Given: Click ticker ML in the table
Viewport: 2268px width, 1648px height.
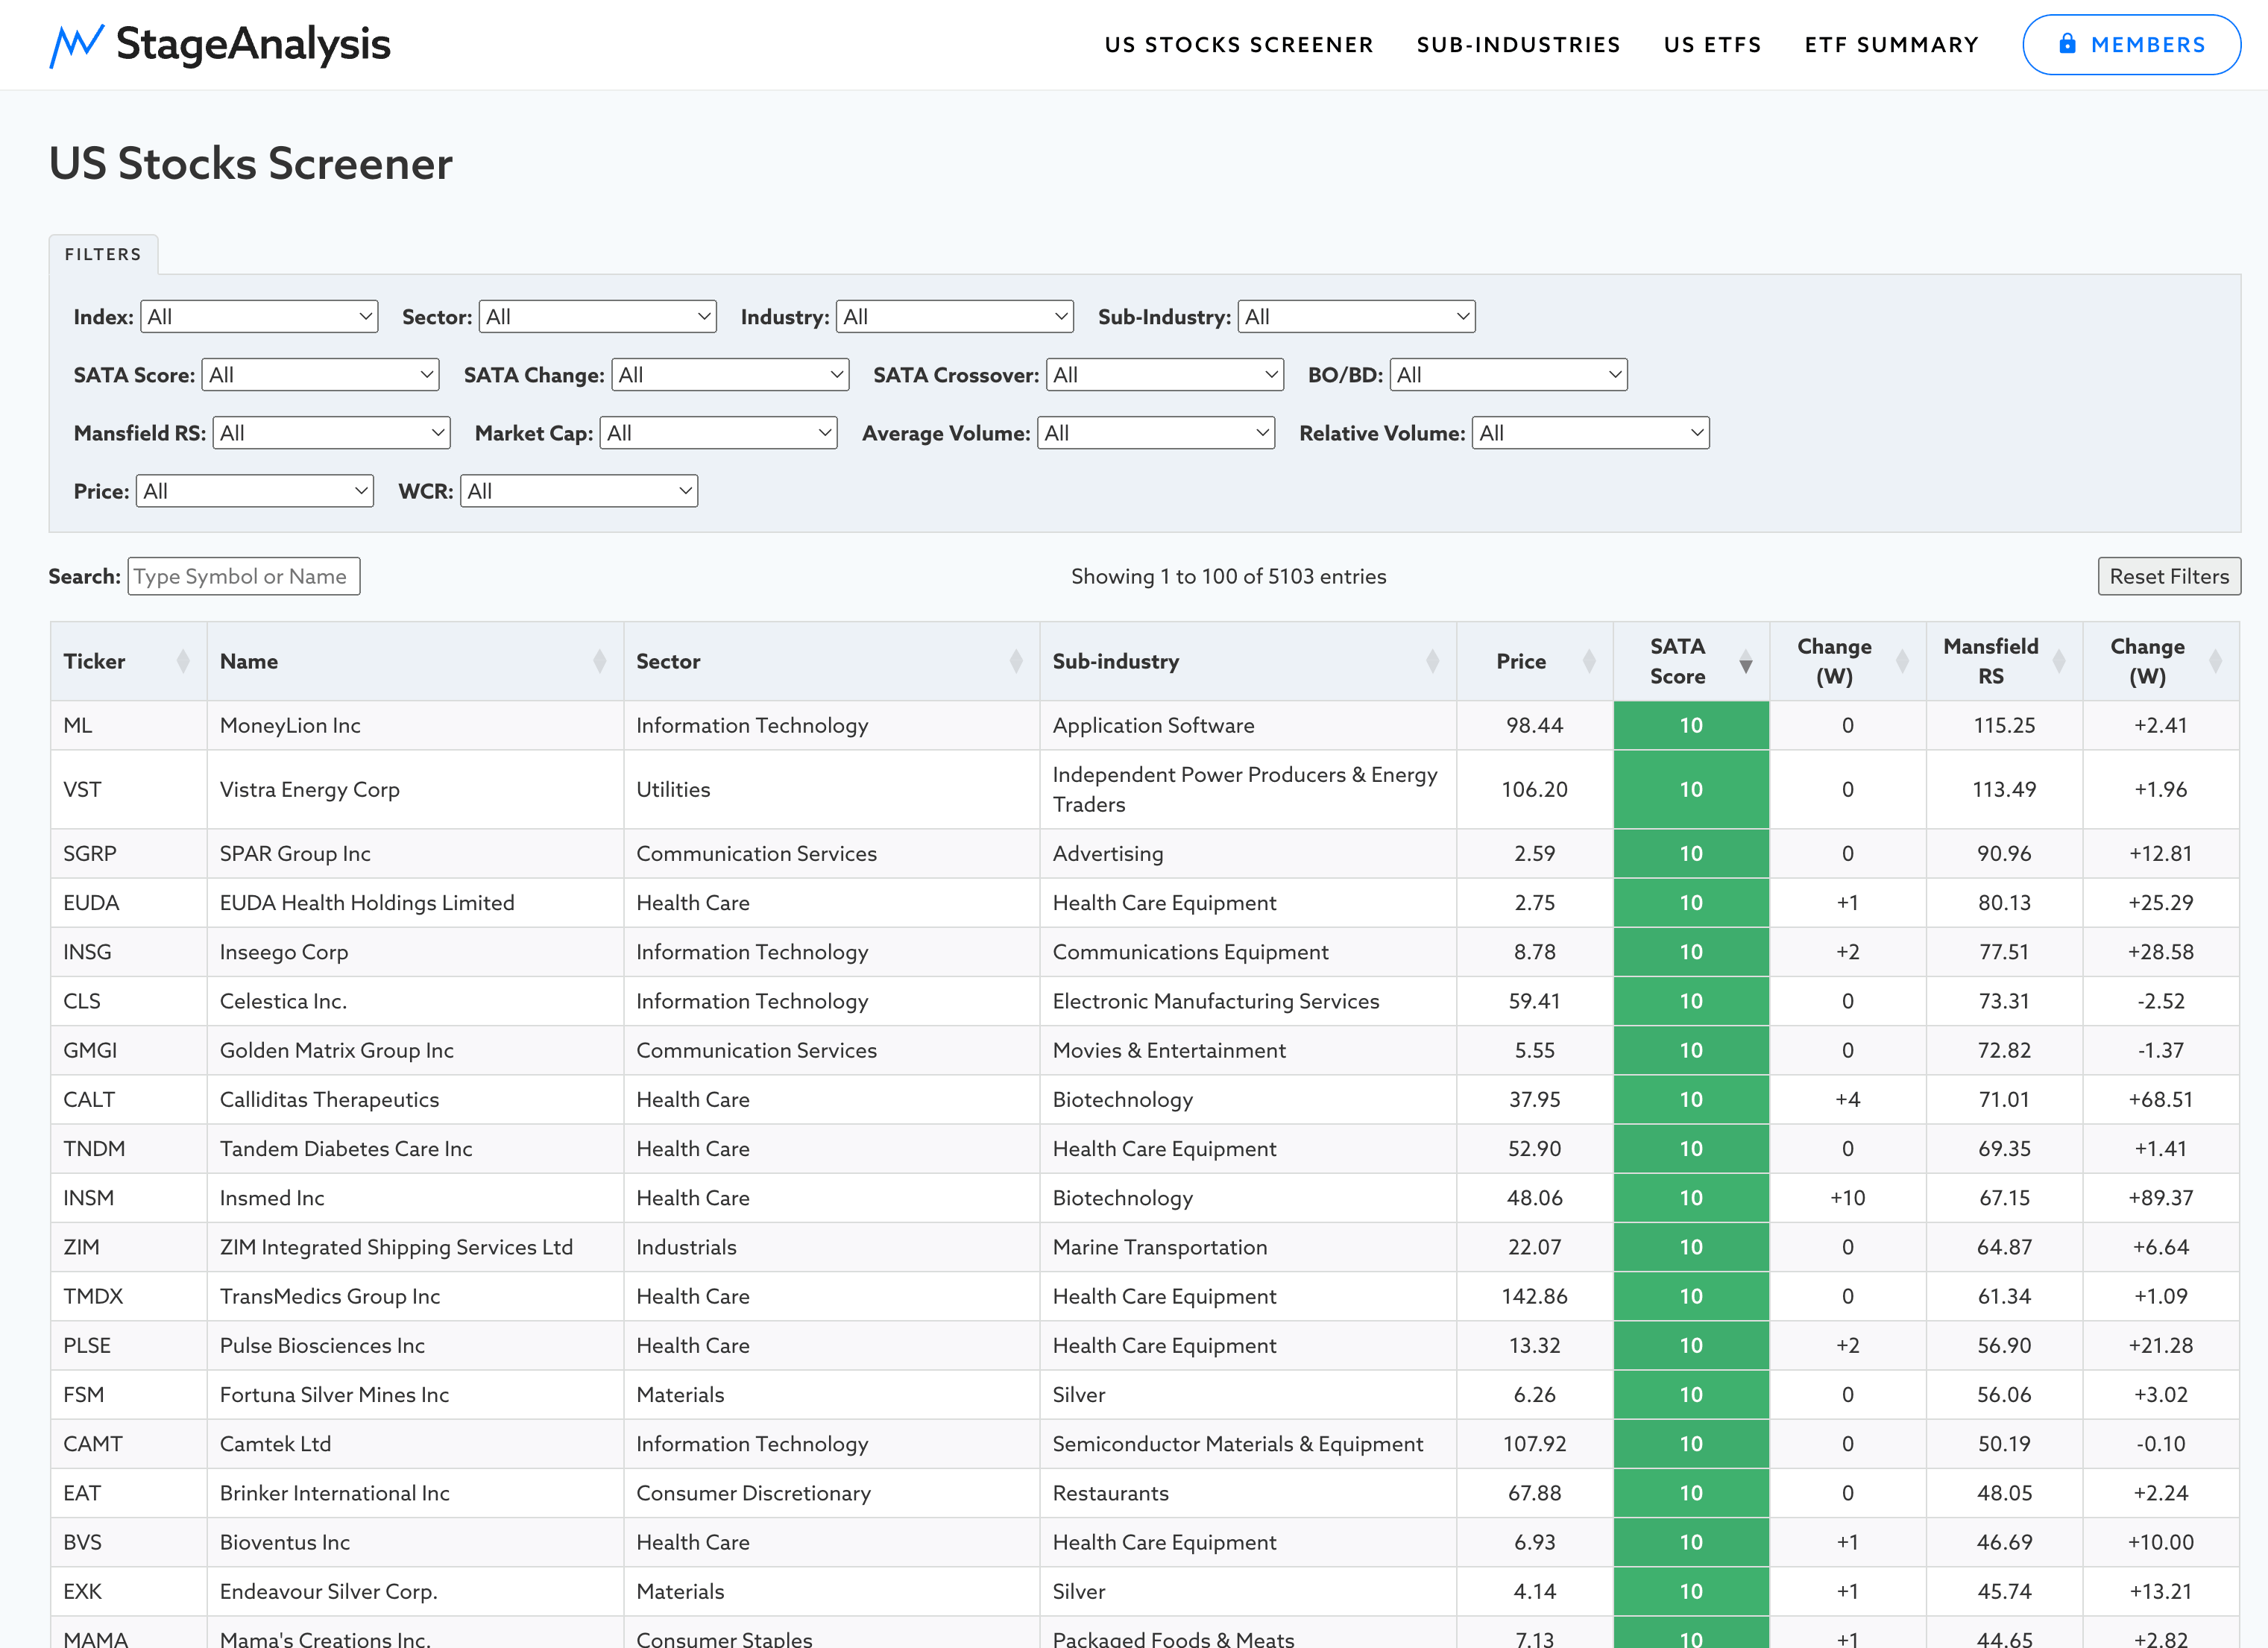Looking at the screenshot, I should [78, 725].
